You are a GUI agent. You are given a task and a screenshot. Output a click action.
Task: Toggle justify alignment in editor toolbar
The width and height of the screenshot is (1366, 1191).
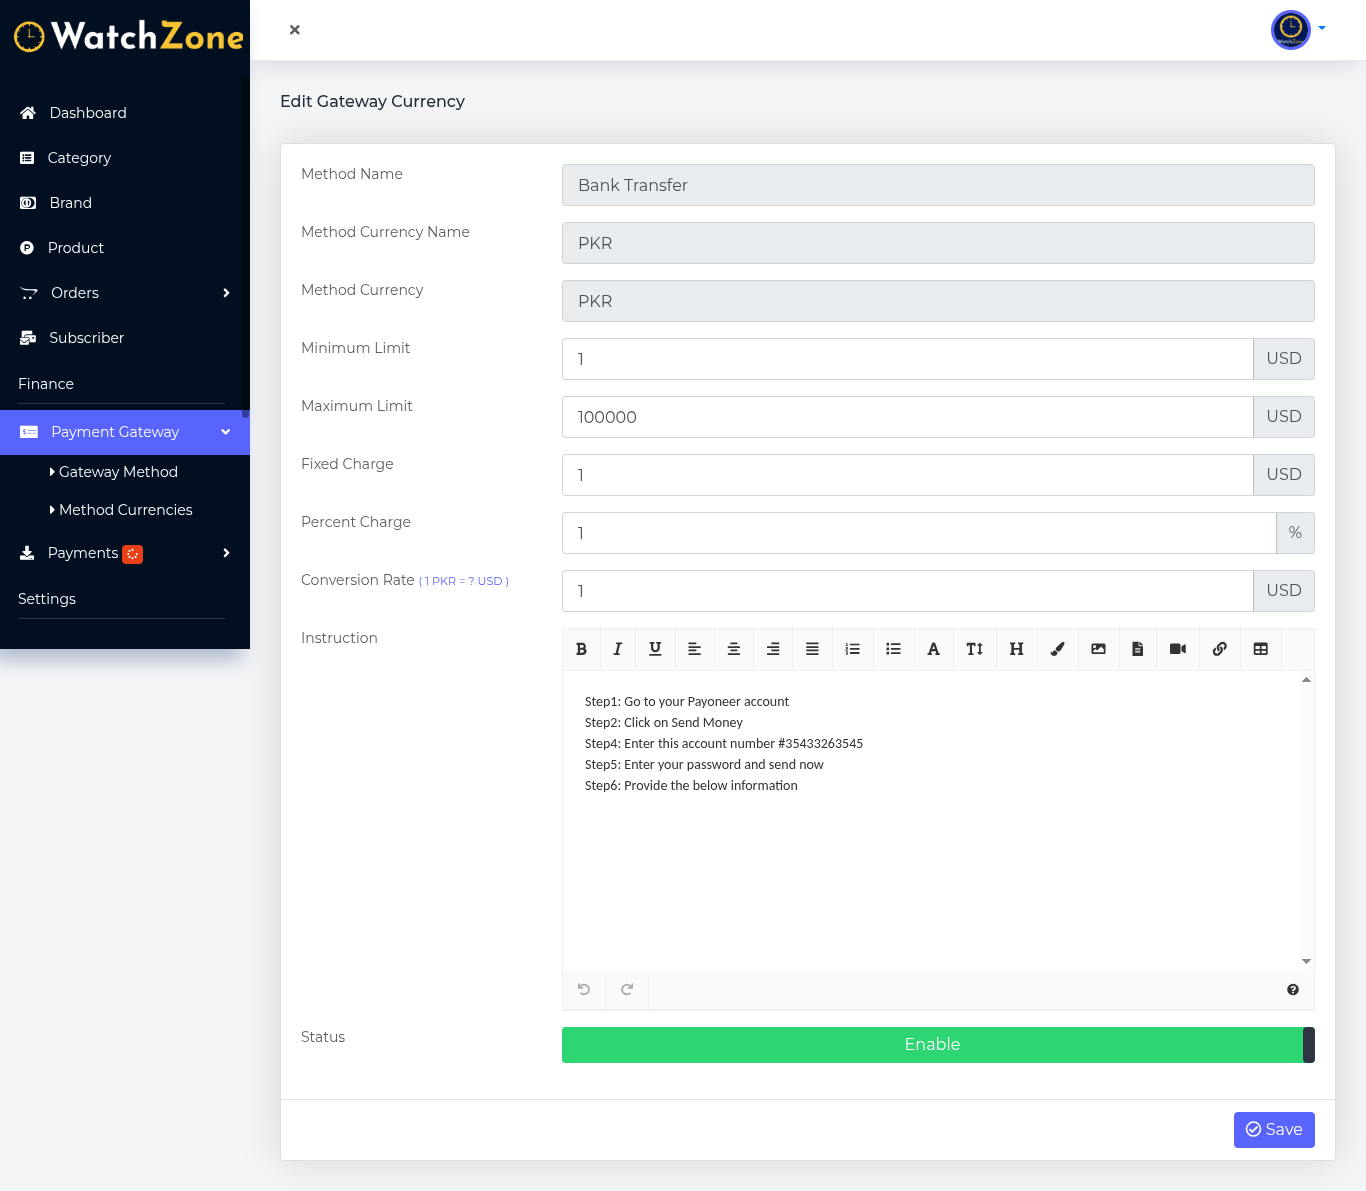(x=812, y=649)
